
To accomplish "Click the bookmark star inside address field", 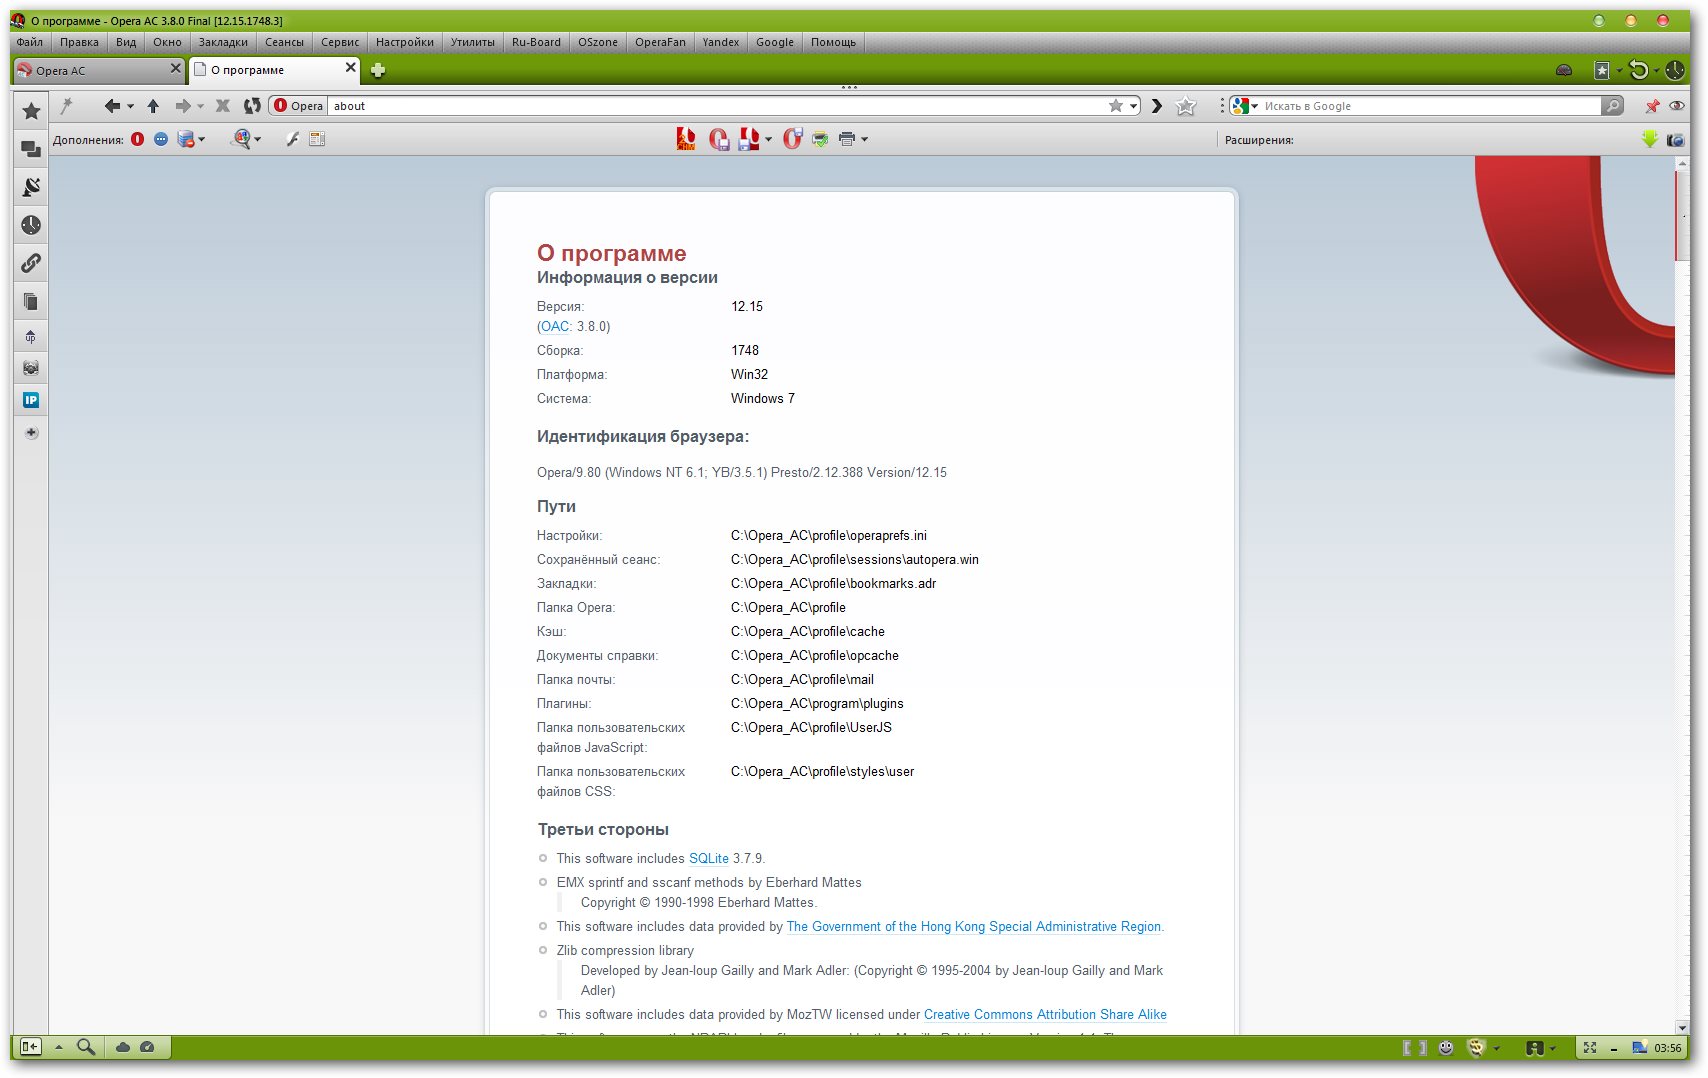I will click(1116, 105).
